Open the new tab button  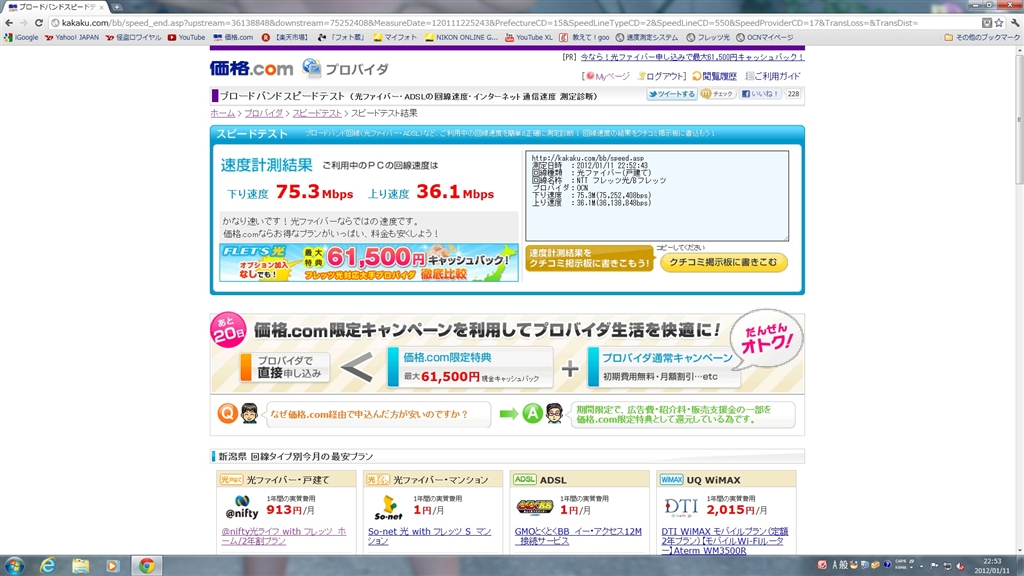click(117, 7)
